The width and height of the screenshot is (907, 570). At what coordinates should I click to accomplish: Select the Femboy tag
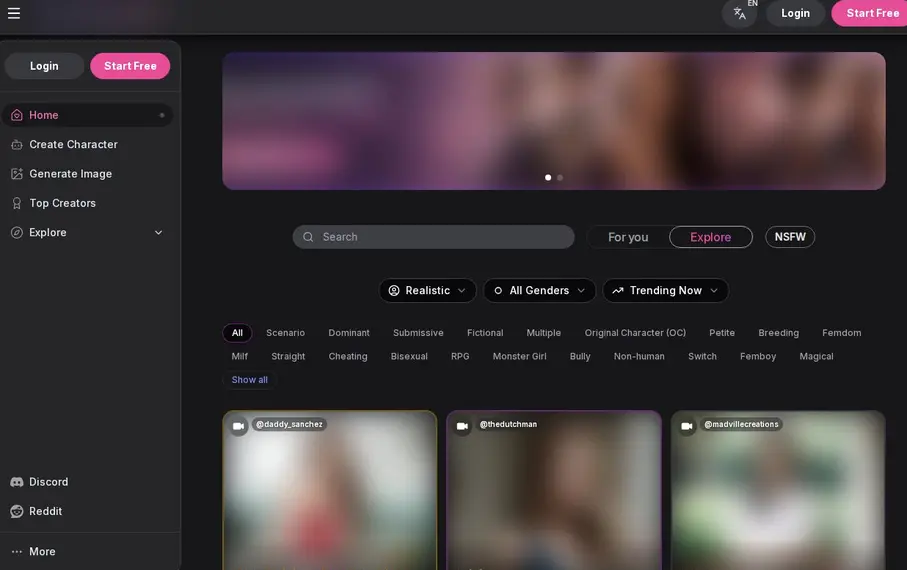point(758,356)
